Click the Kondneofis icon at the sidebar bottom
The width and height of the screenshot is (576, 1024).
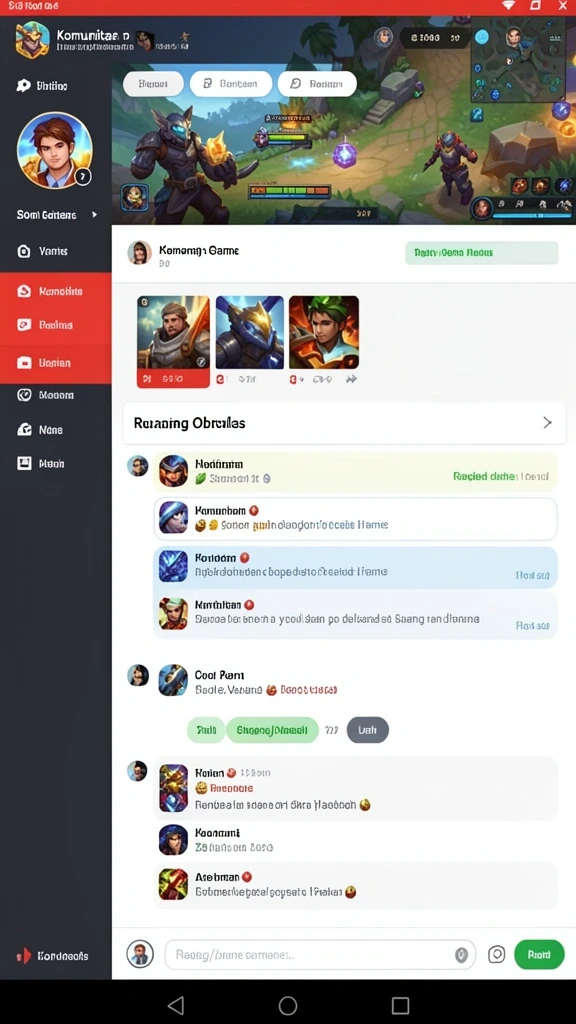[24, 955]
